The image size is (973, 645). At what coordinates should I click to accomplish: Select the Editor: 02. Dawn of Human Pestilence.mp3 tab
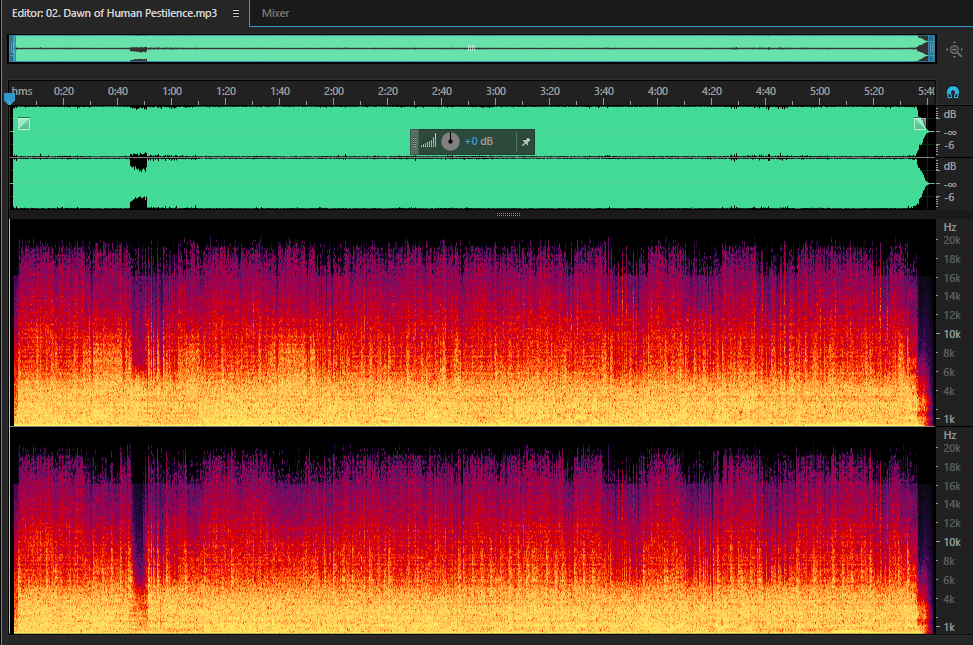point(114,13)
